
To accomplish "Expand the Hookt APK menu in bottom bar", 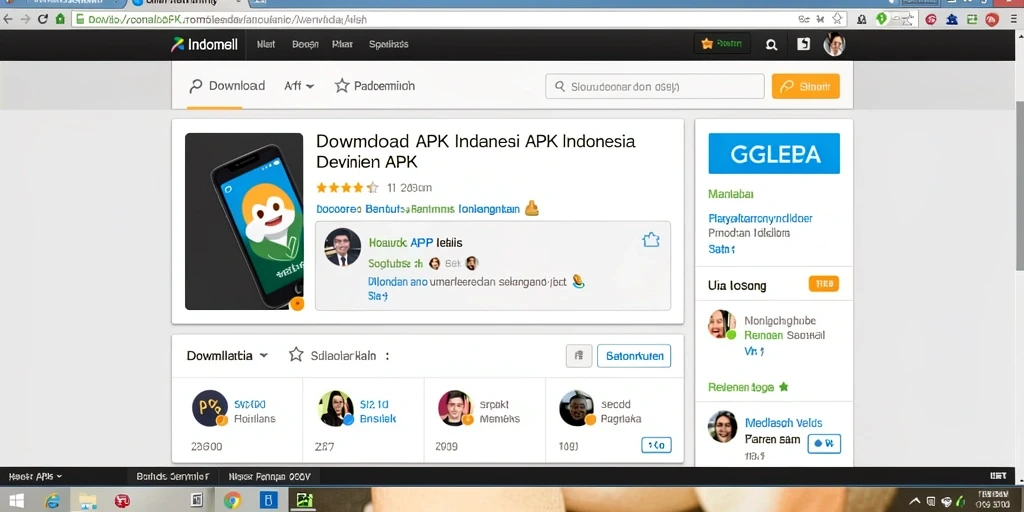I will pos(35,477).
